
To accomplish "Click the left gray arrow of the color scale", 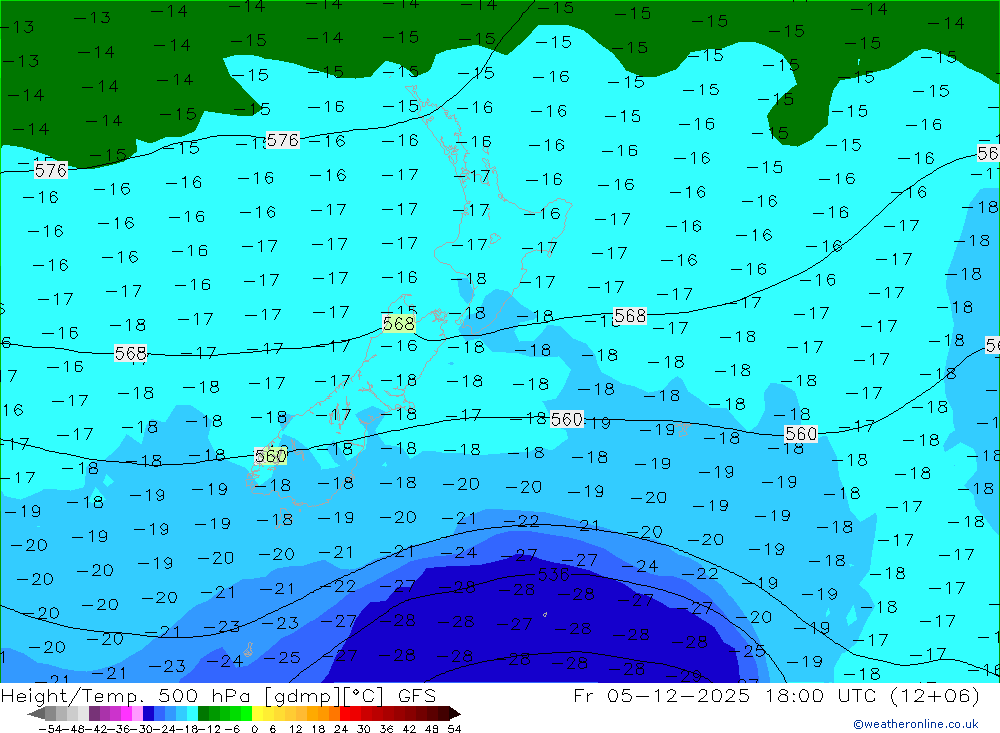I will coord(36,714).
